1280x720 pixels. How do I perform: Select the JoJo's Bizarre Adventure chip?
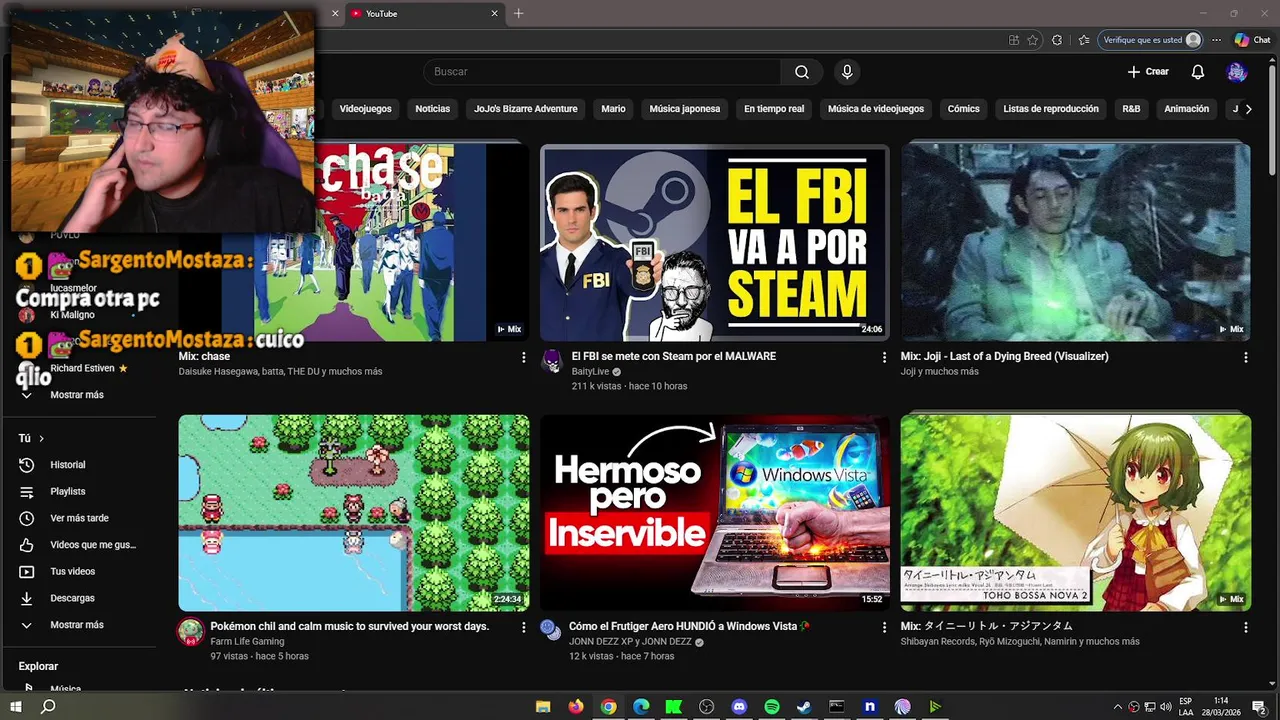pyautogui.click(x=526, y=109)
